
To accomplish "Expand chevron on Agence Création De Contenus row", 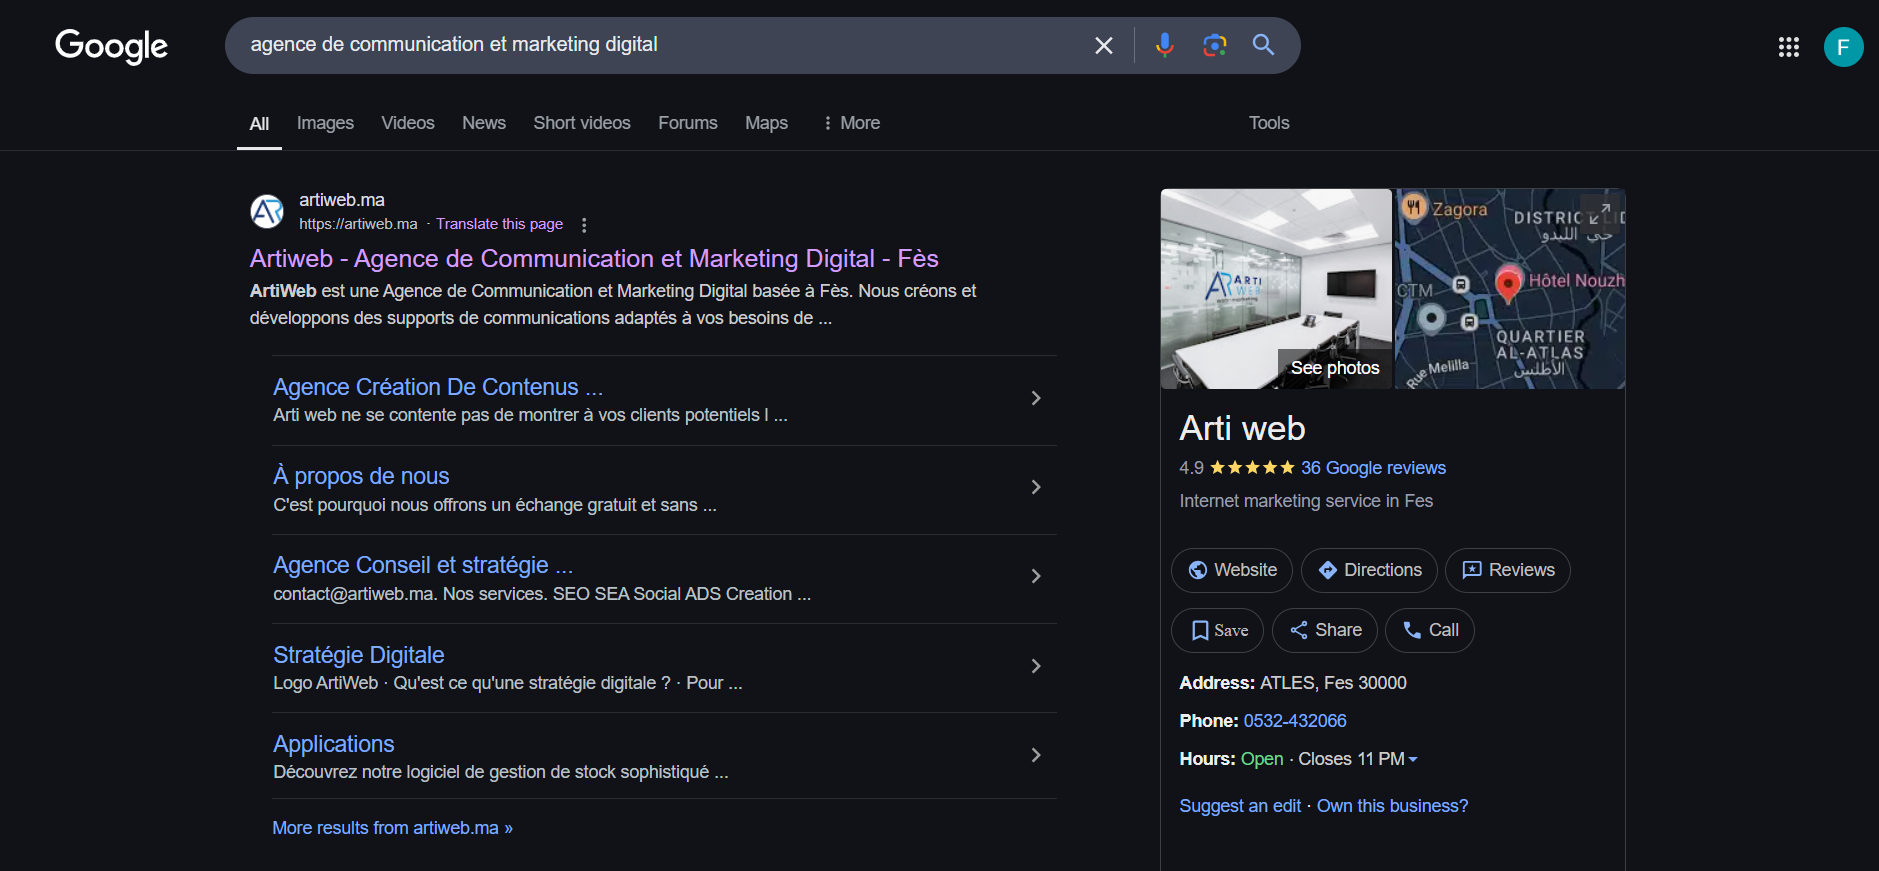I will pyautogui.click(x=1036, y=398).
